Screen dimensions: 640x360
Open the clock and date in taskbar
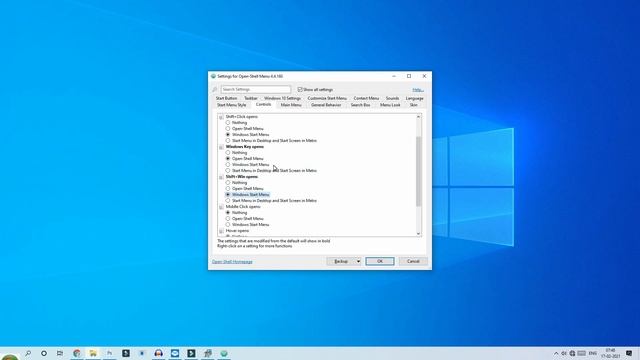pos(611,353)
